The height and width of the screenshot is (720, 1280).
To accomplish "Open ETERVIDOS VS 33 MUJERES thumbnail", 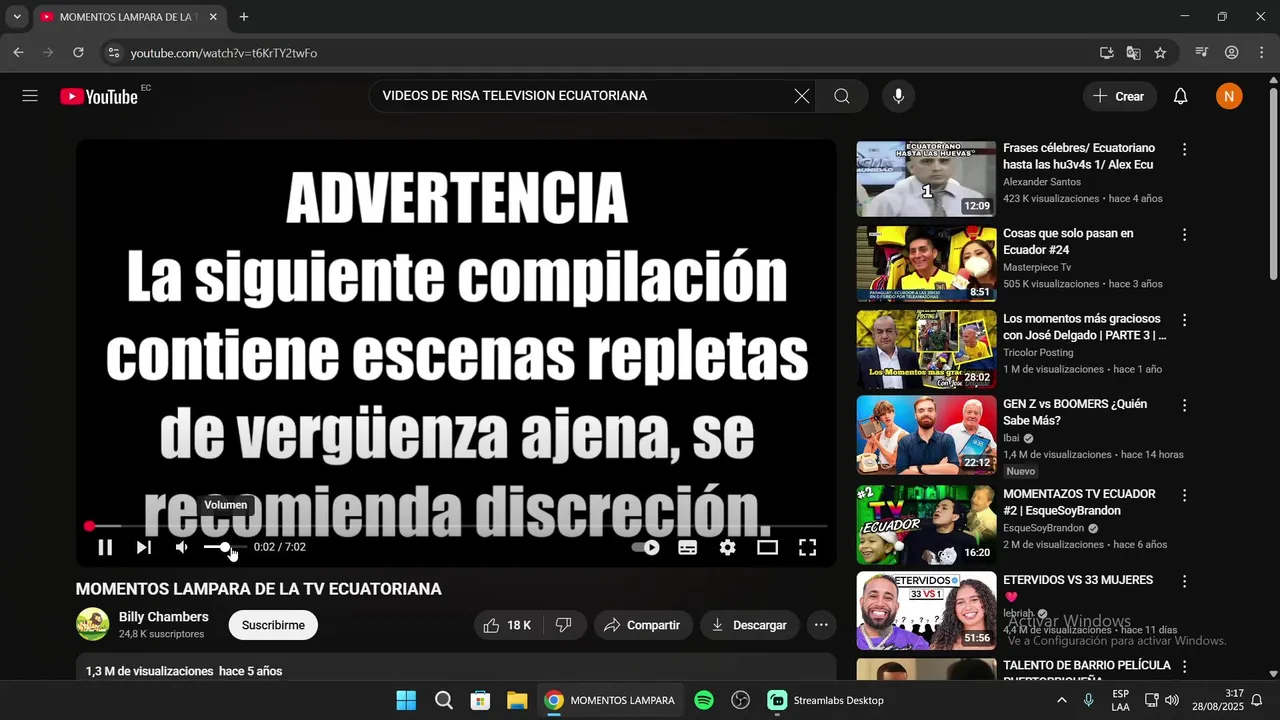I will click(x=926, y=610).
